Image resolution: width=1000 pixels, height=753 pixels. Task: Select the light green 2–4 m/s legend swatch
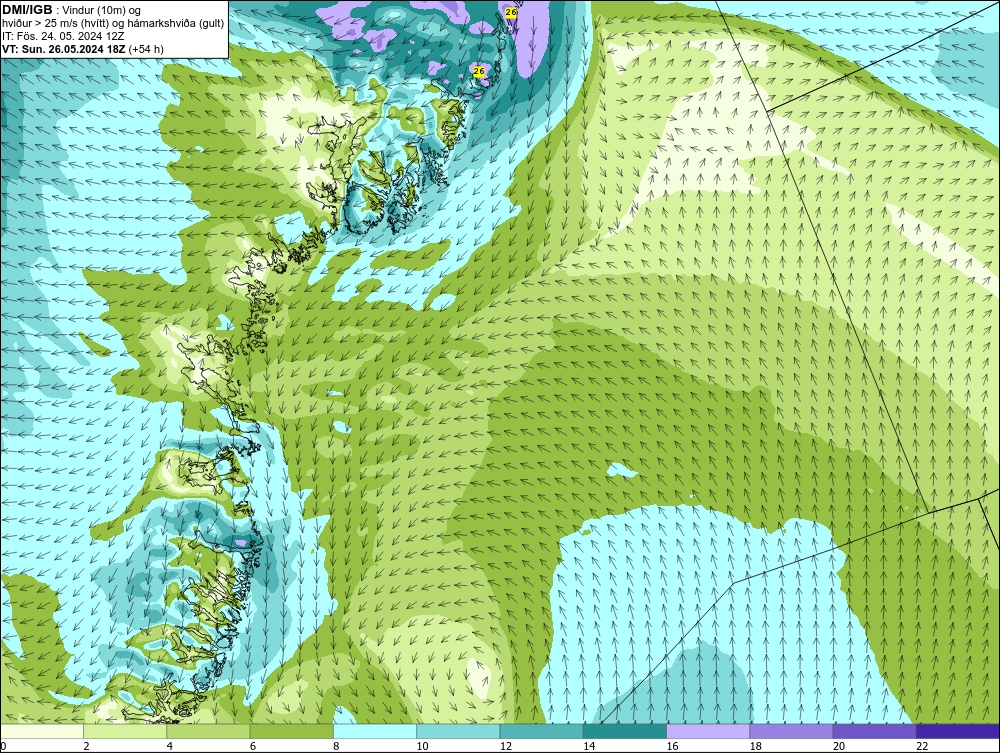click(125, 731)
